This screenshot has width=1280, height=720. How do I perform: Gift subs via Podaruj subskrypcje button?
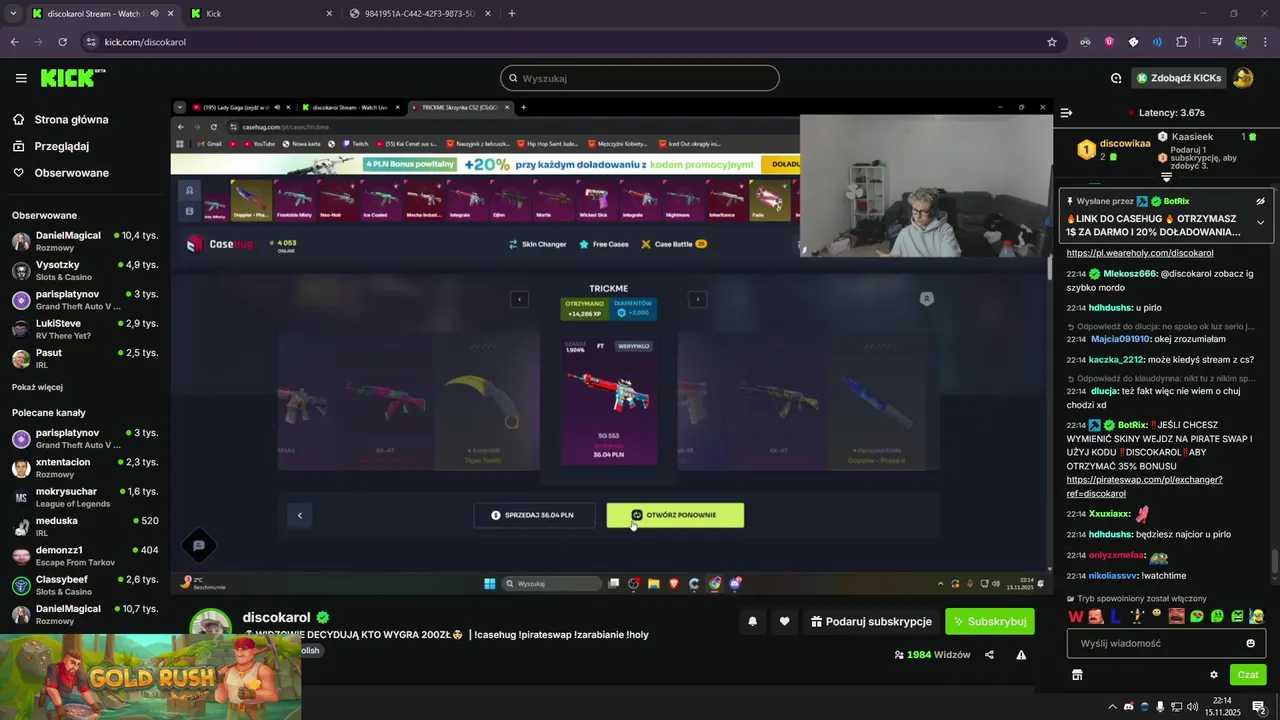871,621
